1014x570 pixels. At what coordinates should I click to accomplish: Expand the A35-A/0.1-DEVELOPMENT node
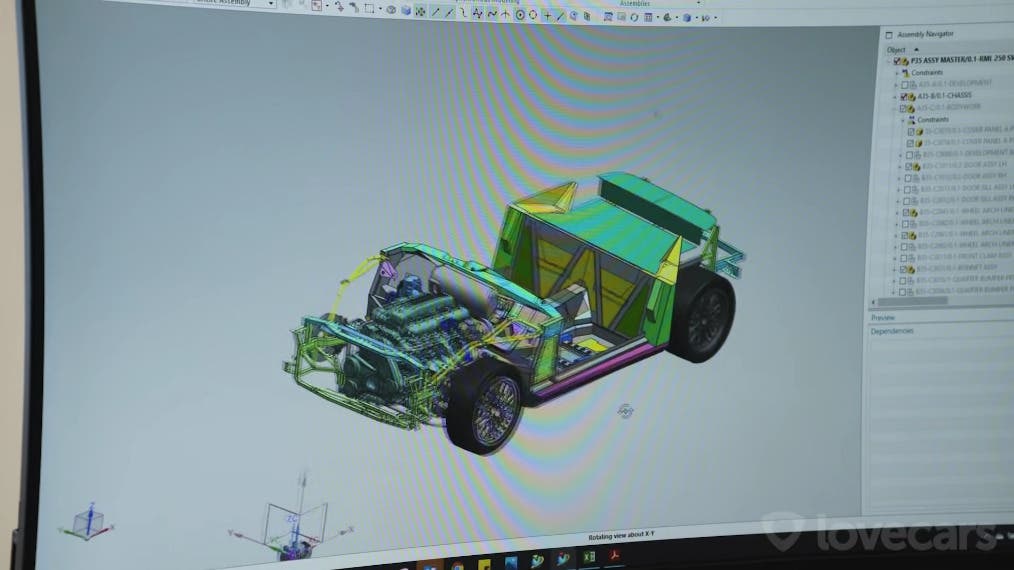click(x=896, y=85)
